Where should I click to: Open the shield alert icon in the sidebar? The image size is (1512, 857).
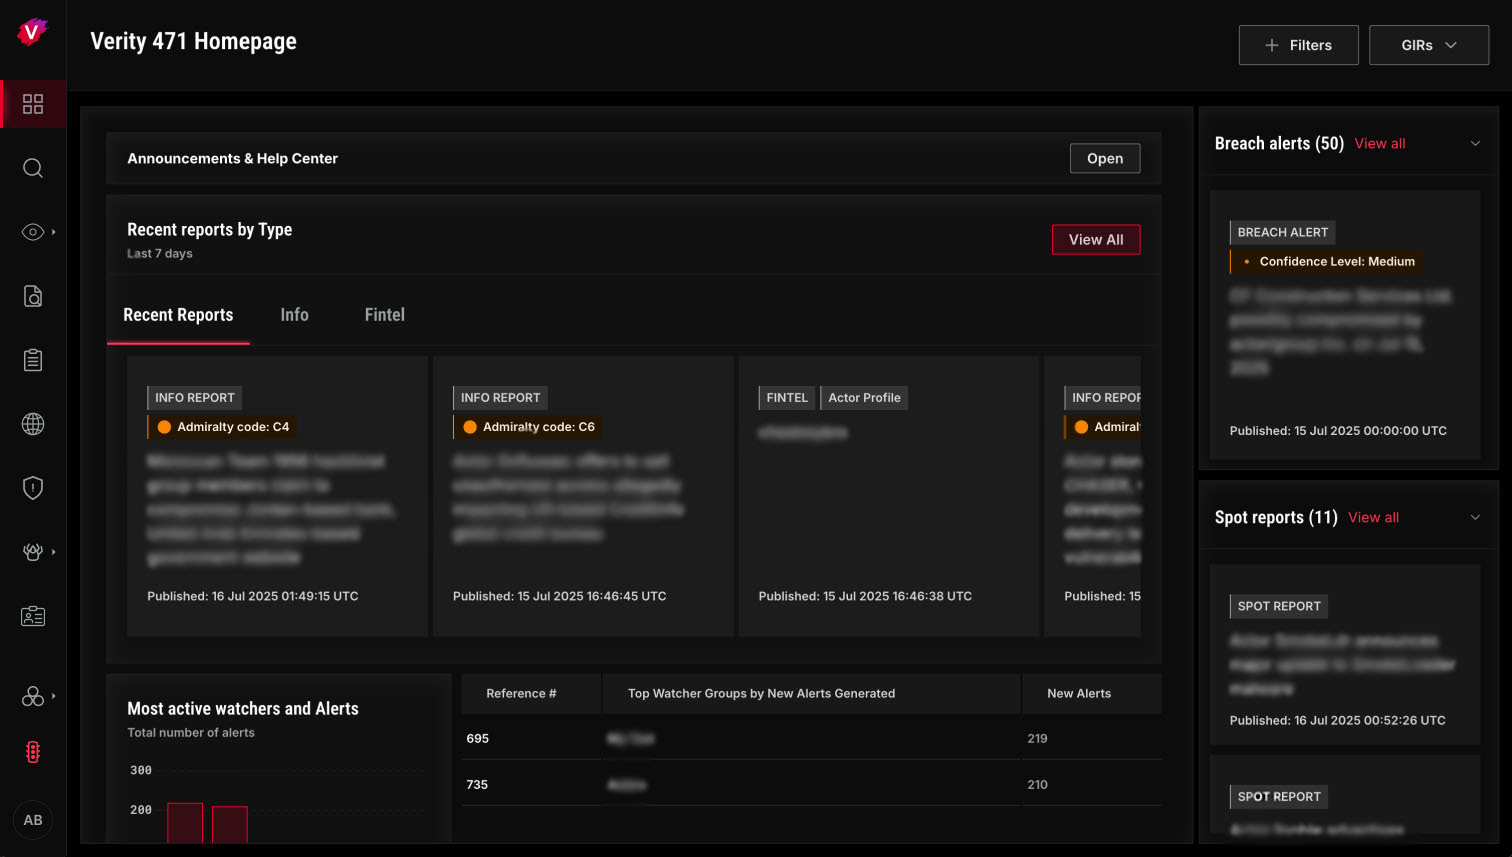pyautogui.click(x=33, y=488)
